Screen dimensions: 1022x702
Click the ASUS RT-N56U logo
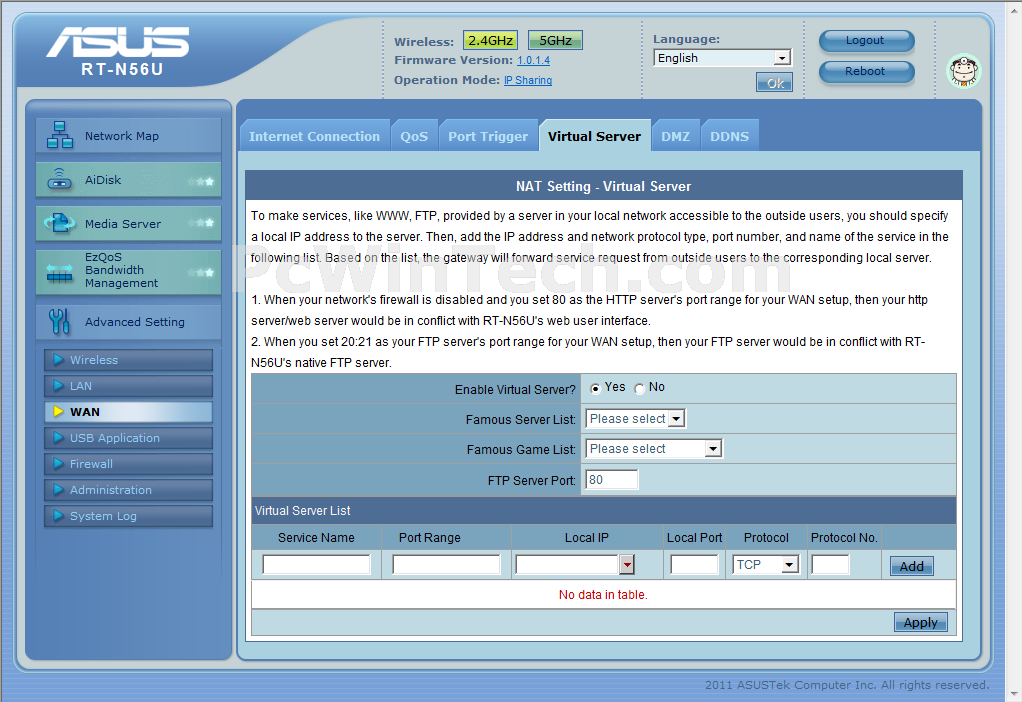click(x=119, y=51)
